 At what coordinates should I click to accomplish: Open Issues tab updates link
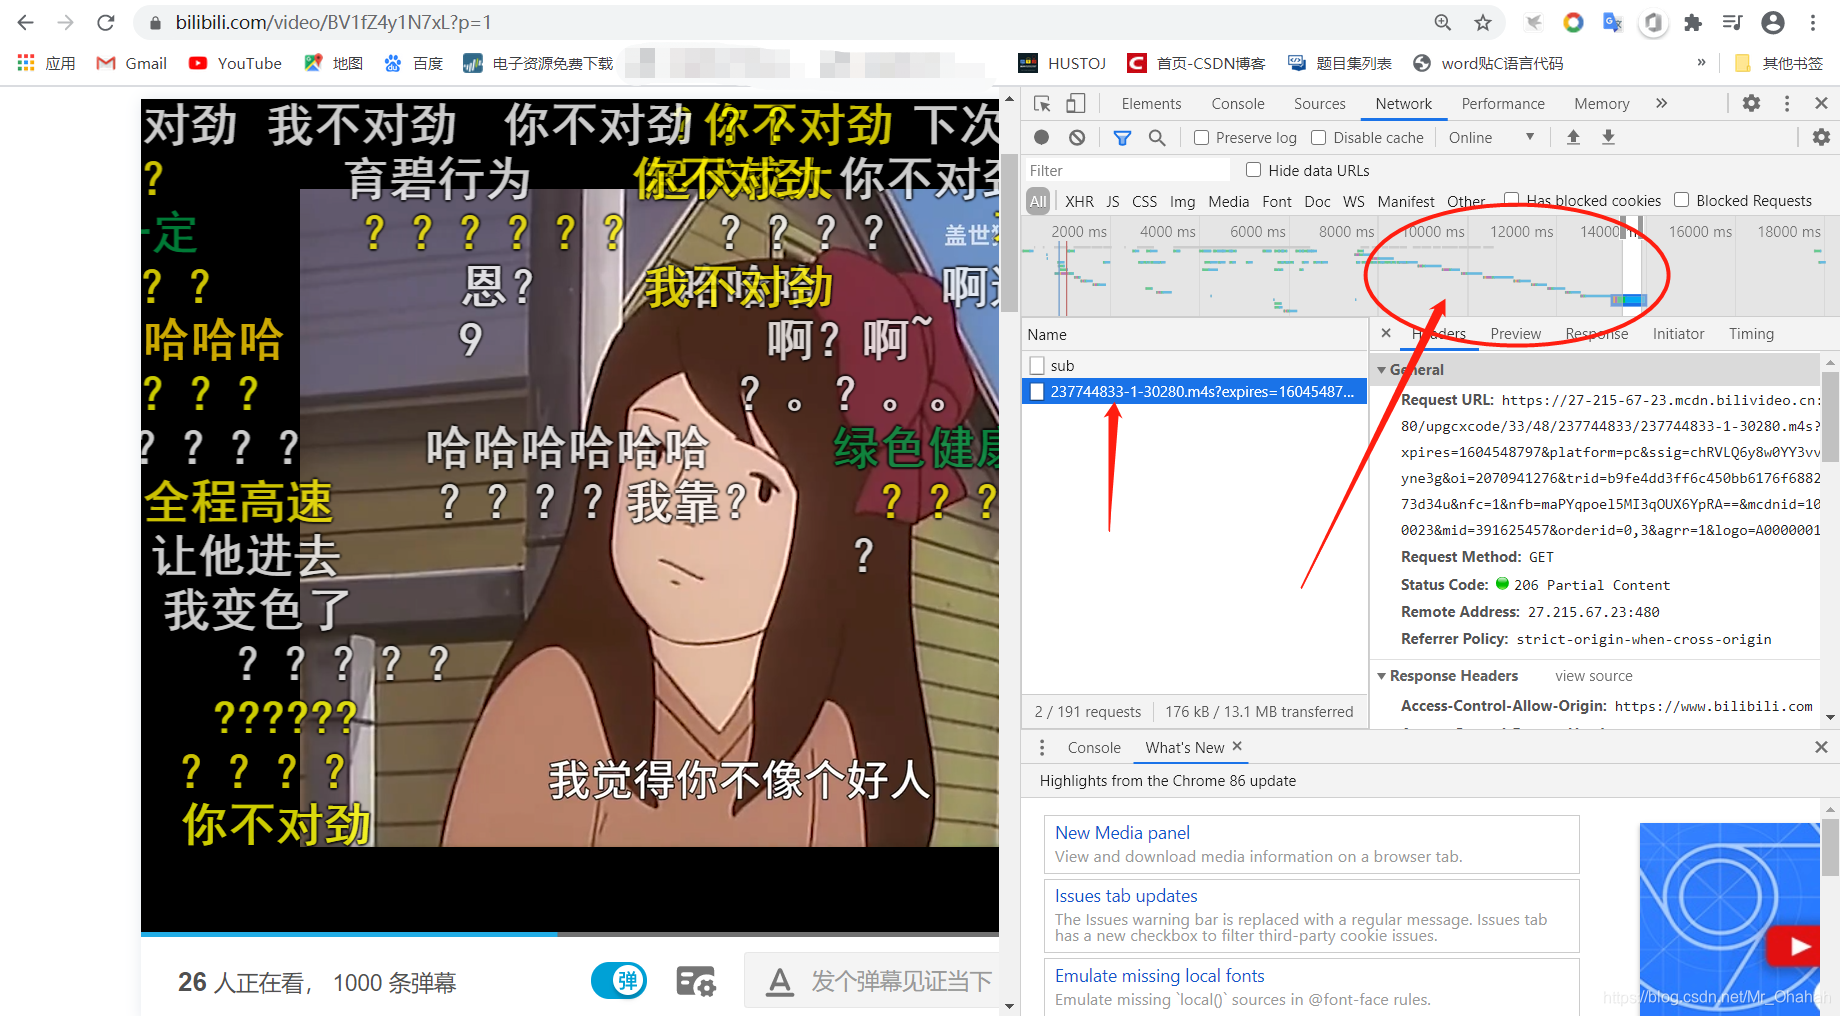(x=1126, y=895)
